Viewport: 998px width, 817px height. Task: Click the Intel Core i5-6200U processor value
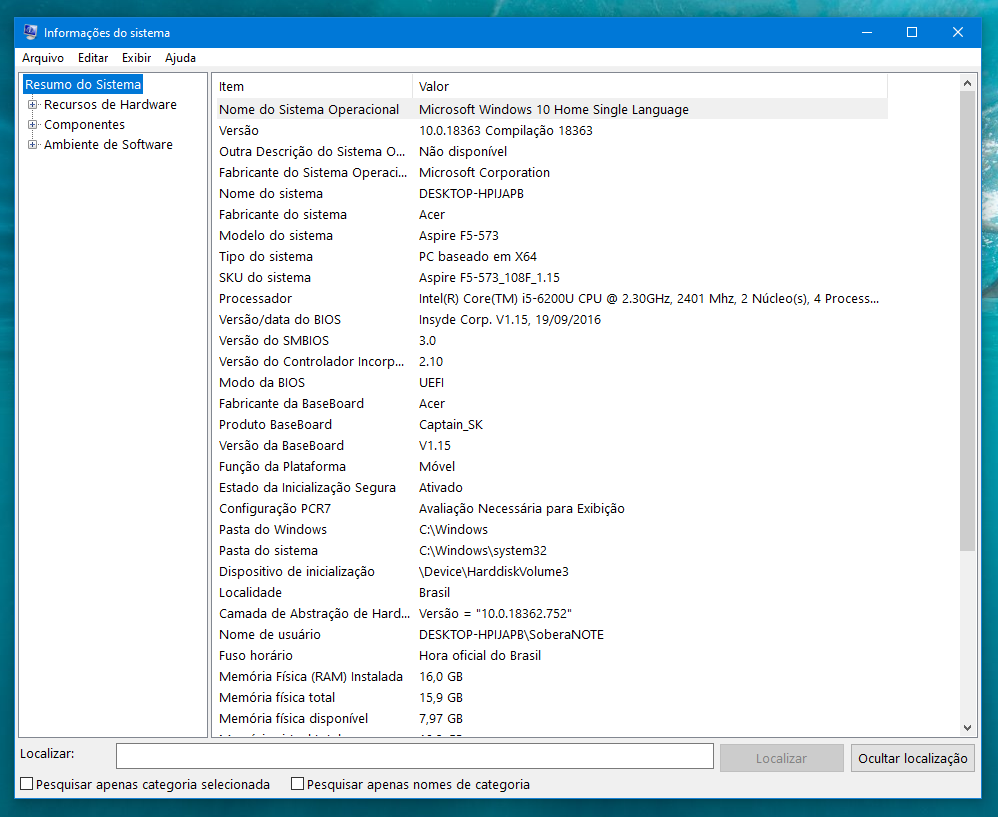649,298
